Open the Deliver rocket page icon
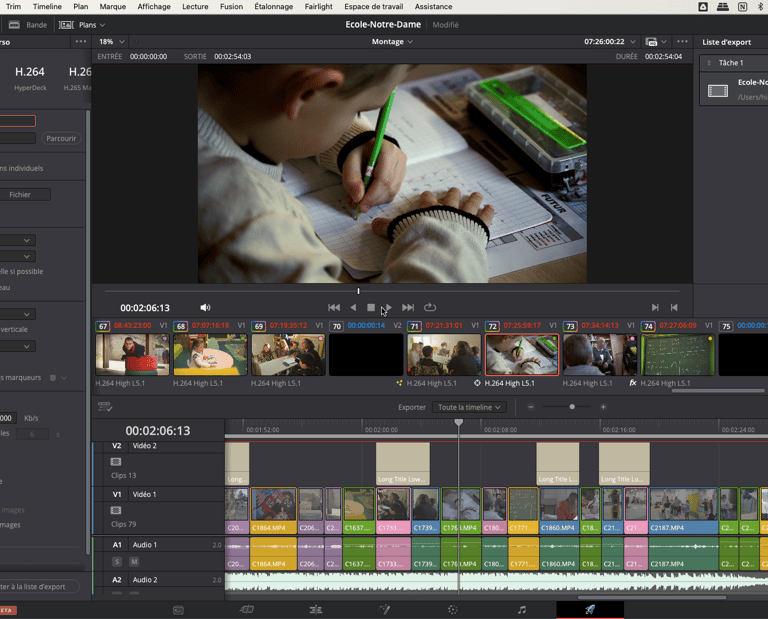 [x=590, y=609]
